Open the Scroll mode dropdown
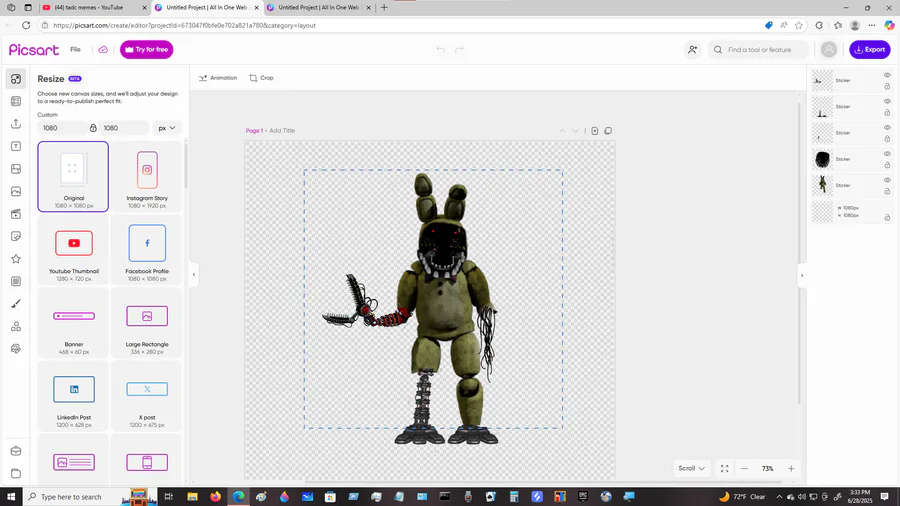 [691, 469]
